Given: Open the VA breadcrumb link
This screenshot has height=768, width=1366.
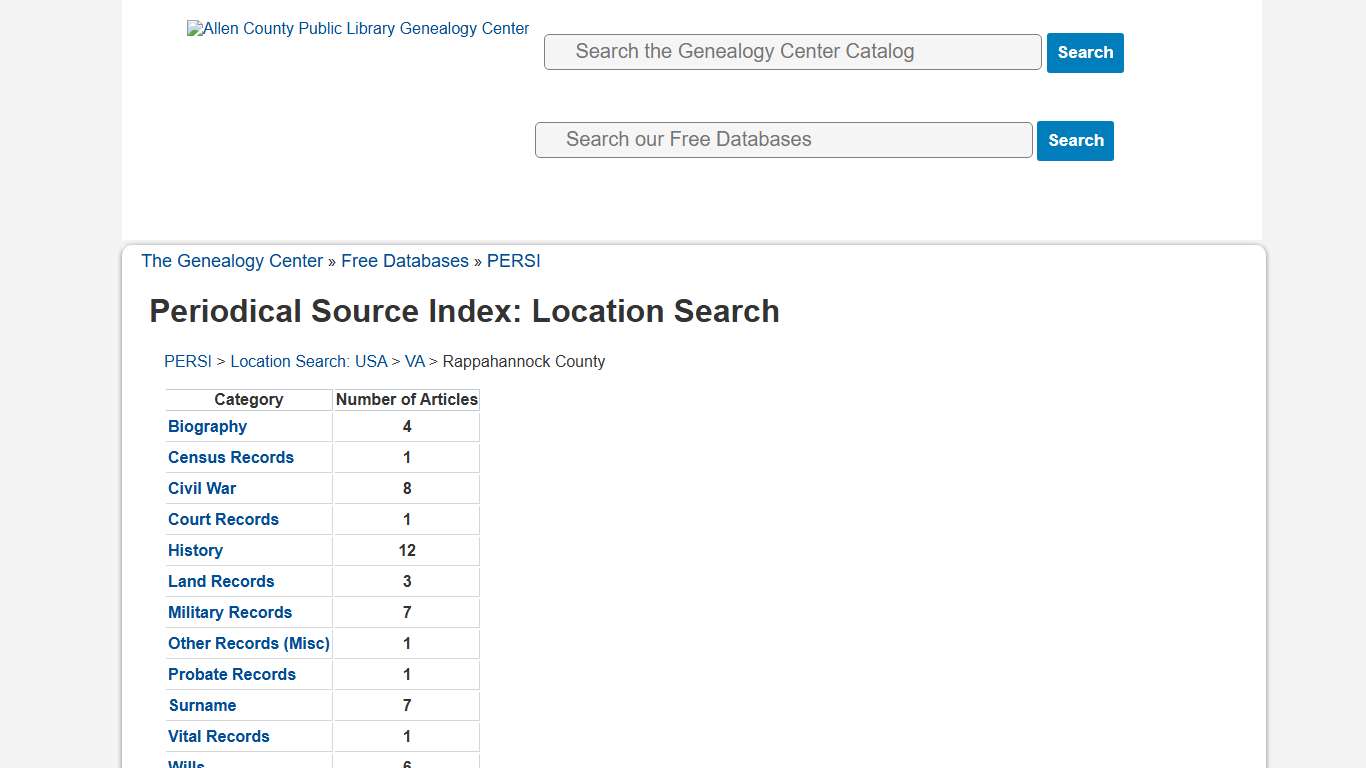Looking at the screenshot, I should [415, 361].
